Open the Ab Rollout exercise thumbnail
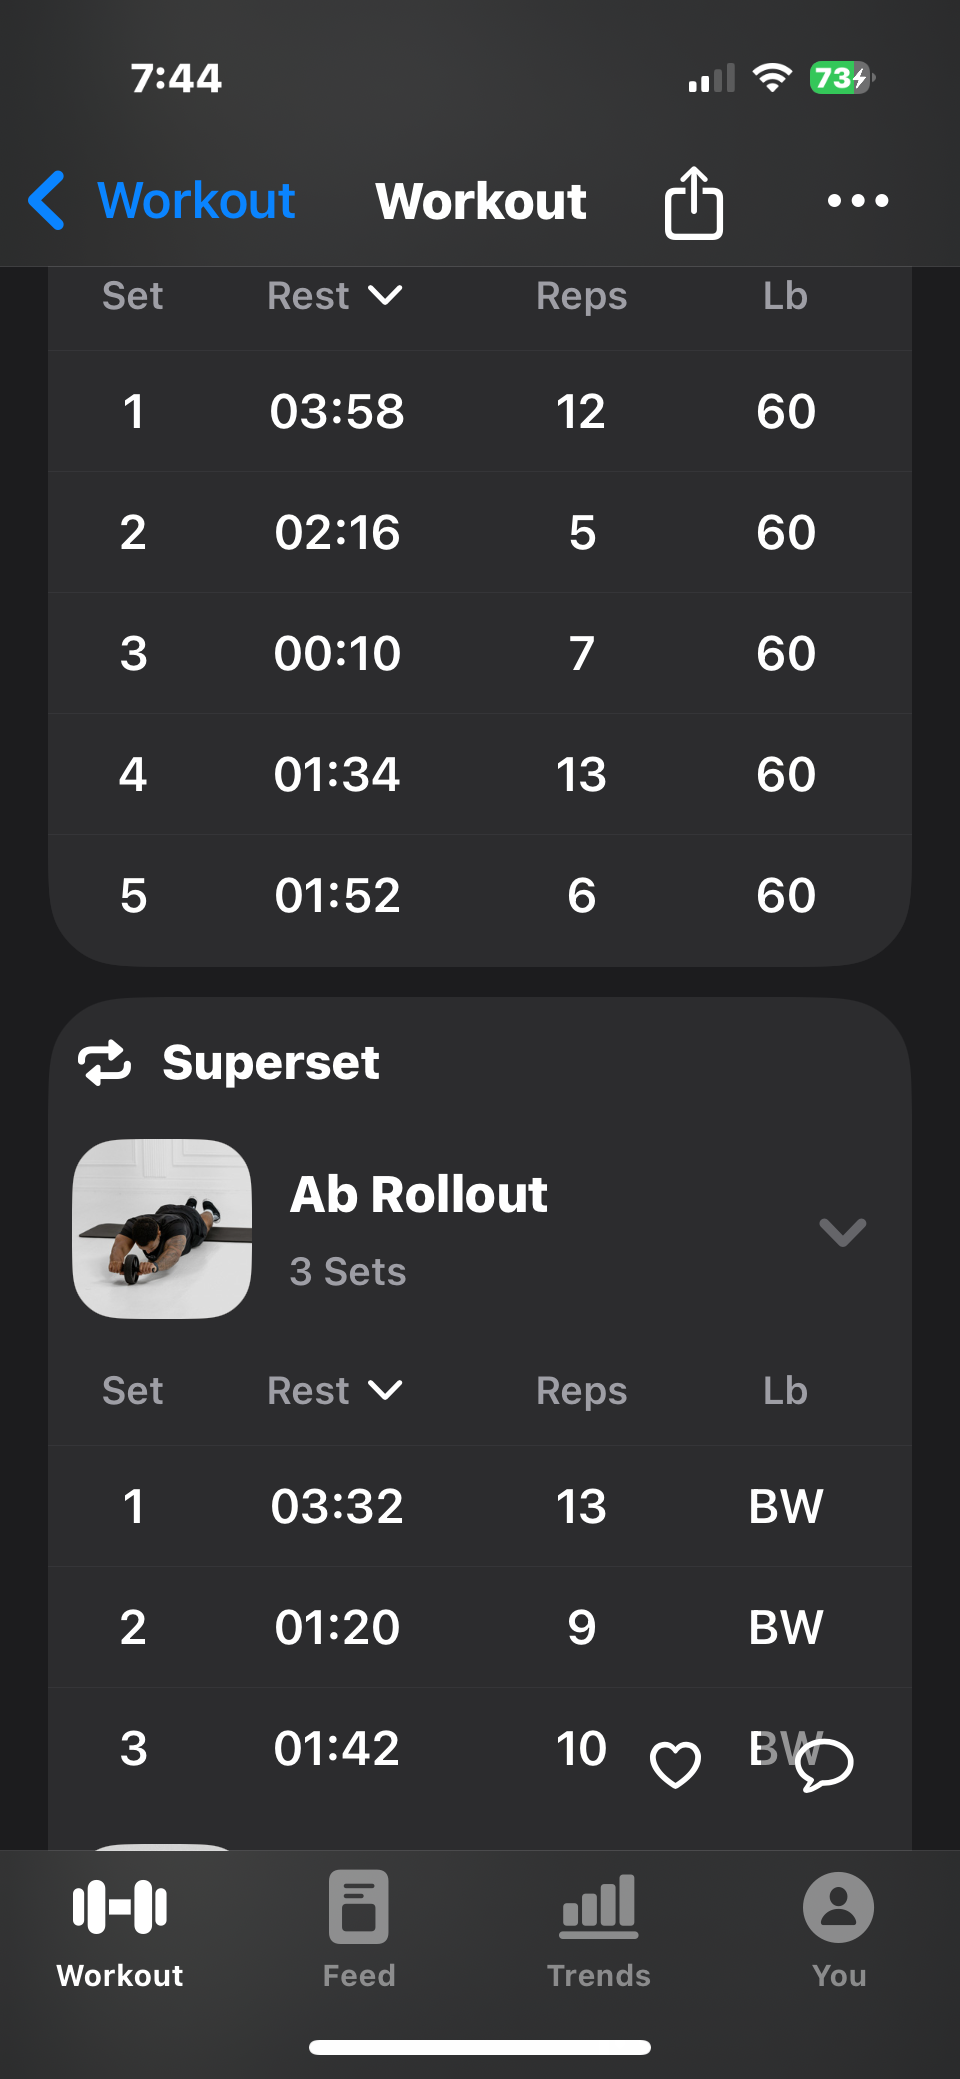 (162, 1229)
